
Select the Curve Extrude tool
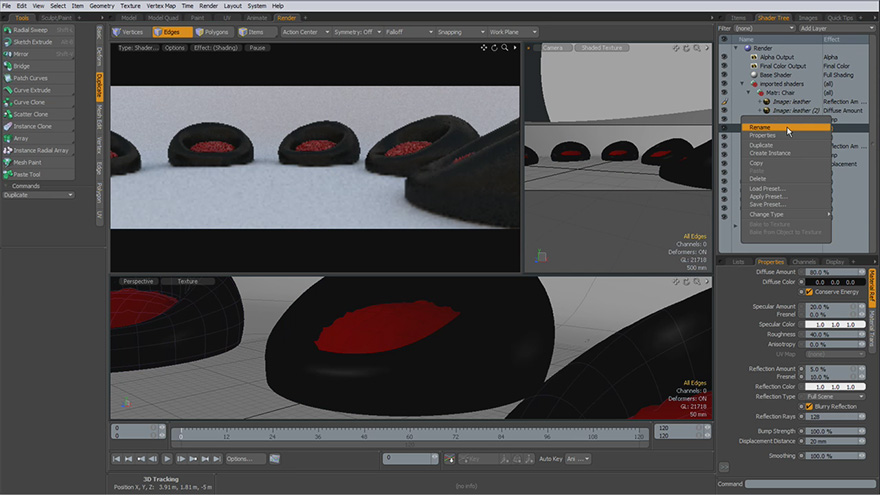(x=38, y=90)
